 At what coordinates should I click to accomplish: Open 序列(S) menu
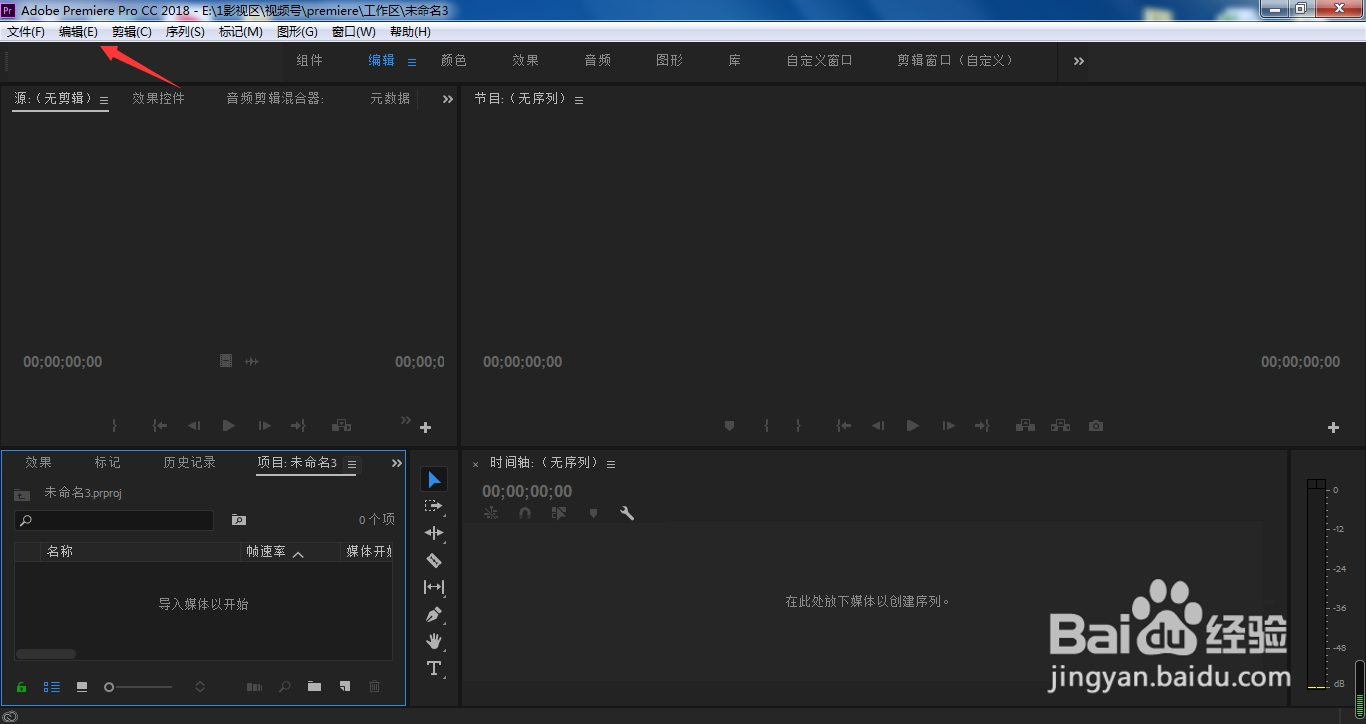[185, 32]
